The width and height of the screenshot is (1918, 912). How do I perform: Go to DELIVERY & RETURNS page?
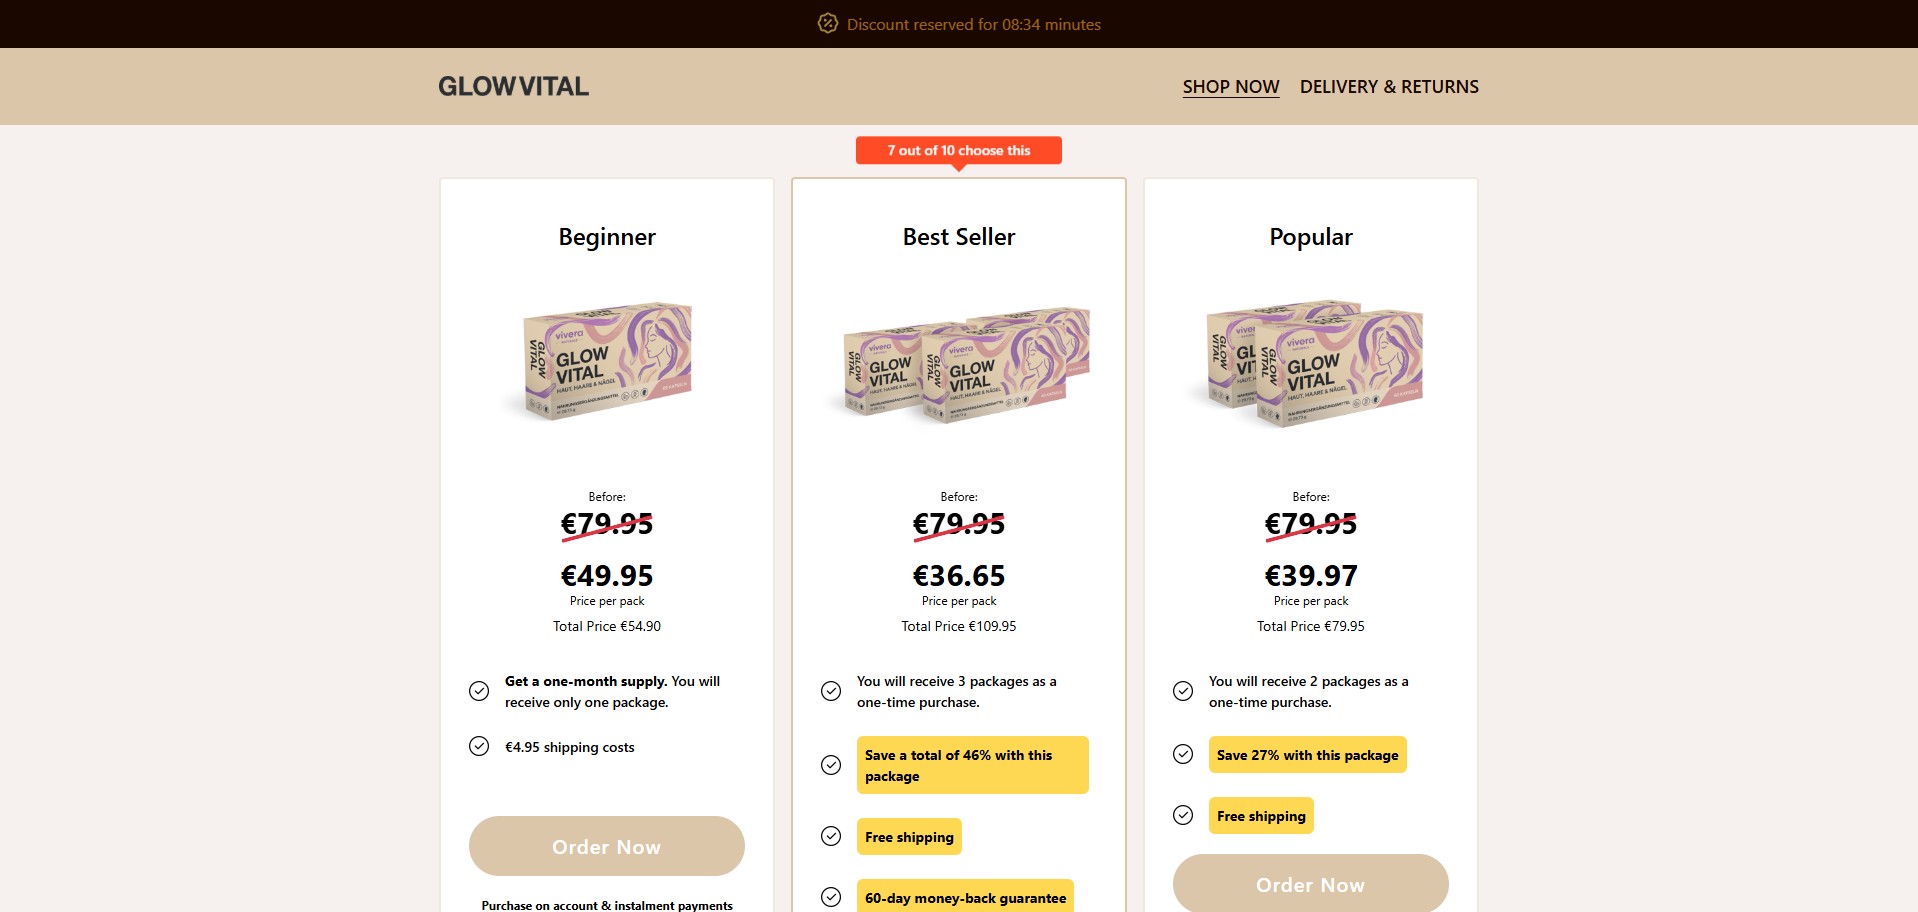pyautogui.click(x=1388, y=87)
